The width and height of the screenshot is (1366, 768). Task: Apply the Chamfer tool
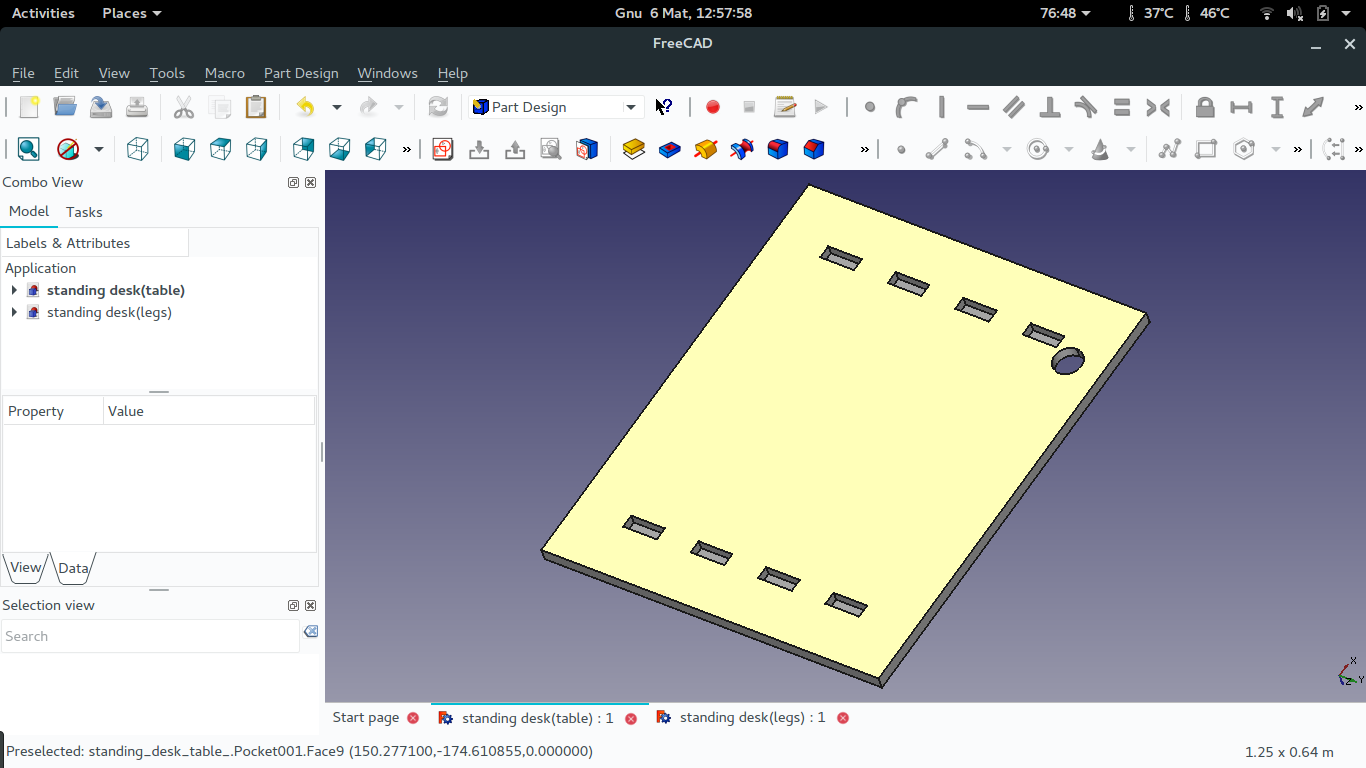(813, 148)
